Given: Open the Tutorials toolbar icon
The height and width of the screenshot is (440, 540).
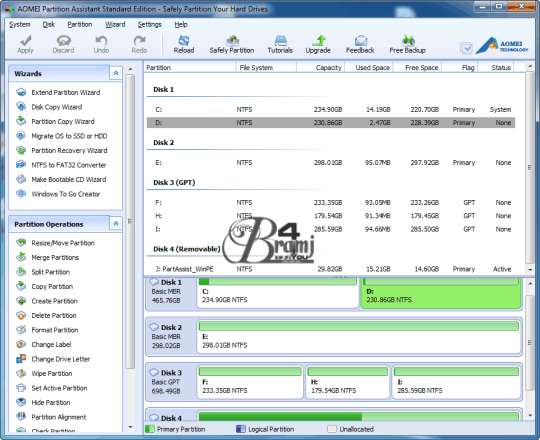Looking at the screenshot, I should click(280, 44).
